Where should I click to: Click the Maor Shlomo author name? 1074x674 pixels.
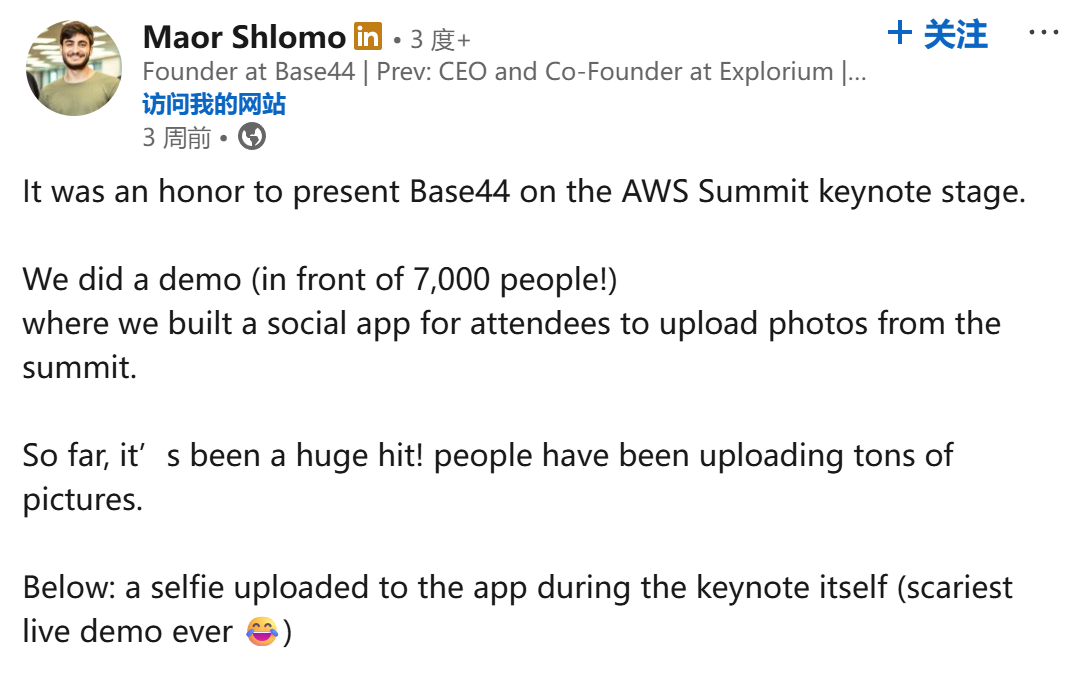[x=244, y=38]
